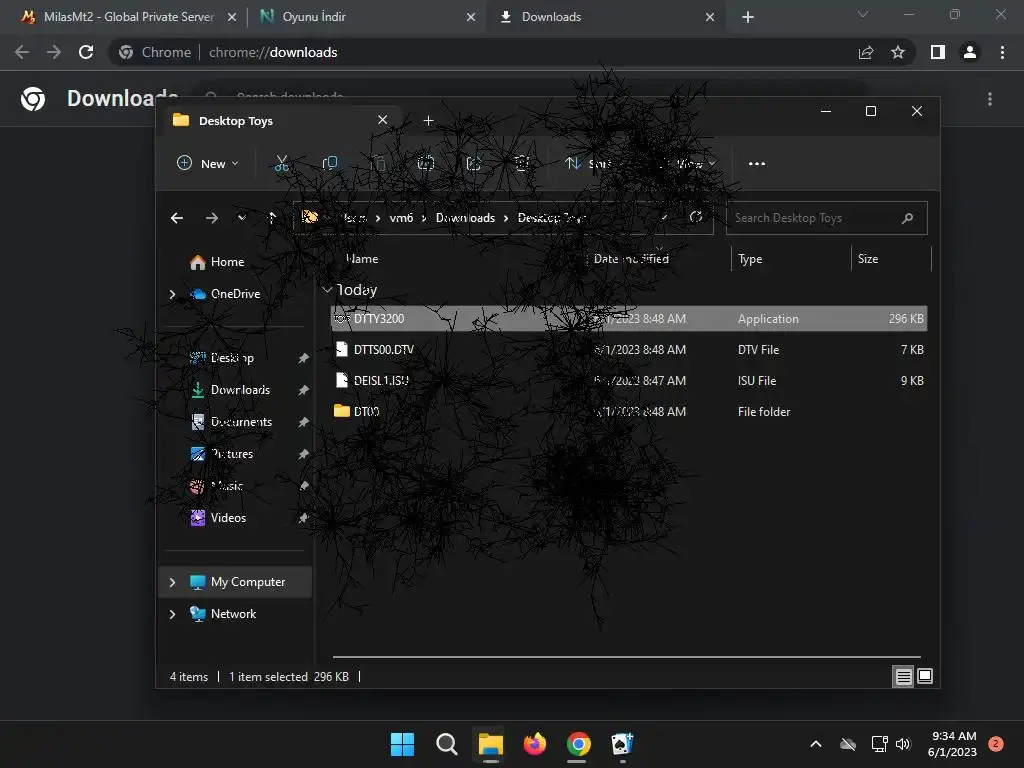
Task: Sort files by Name column header
Action: tap(362, 259)
